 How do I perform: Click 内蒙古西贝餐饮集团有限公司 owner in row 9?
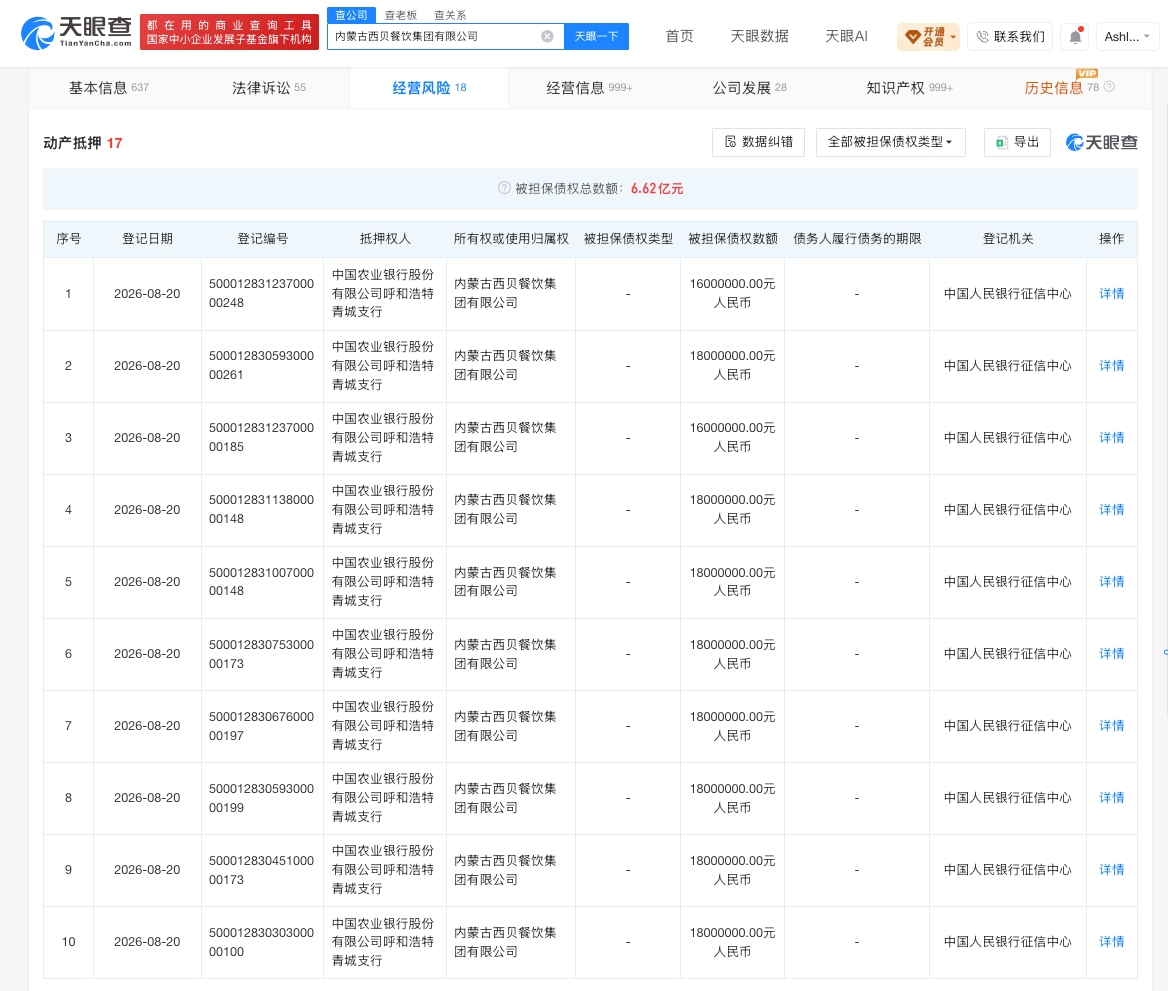coord(505,870)
